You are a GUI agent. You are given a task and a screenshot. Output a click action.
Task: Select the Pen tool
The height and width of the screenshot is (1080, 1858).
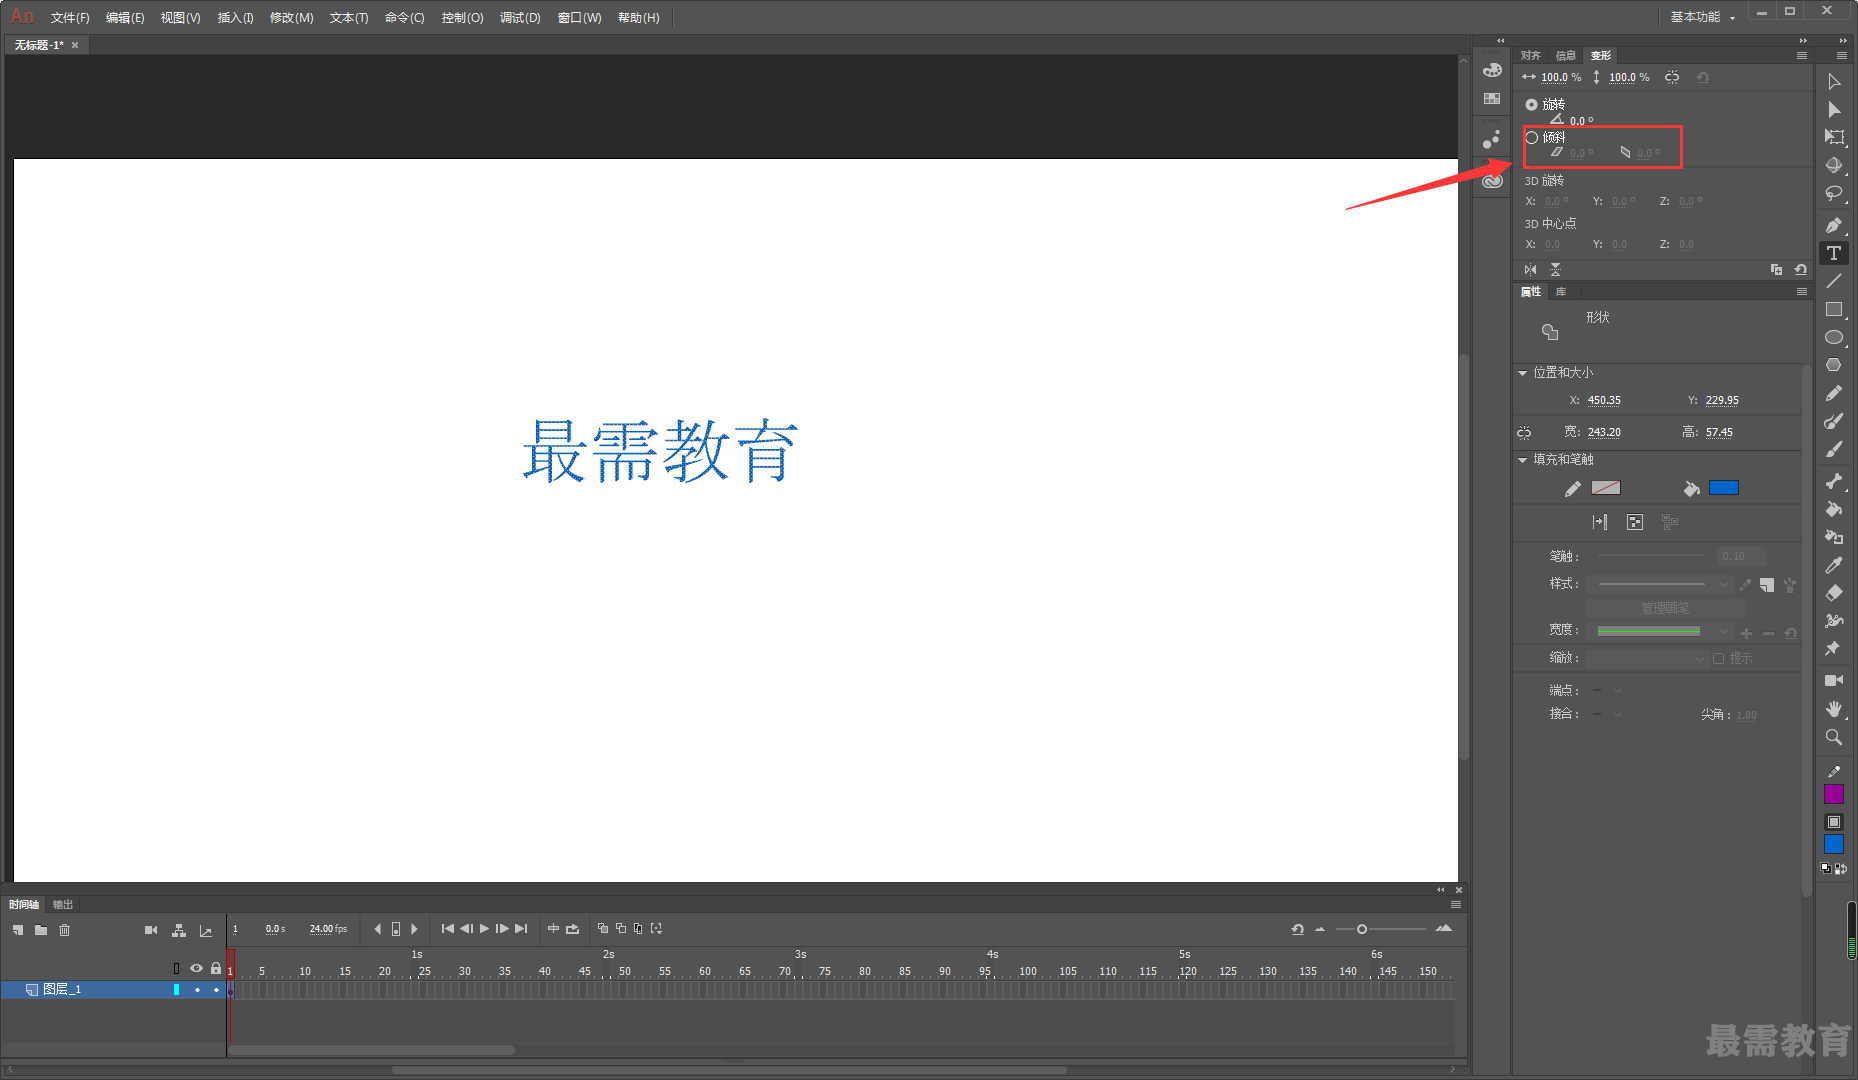click(1834, 226)
